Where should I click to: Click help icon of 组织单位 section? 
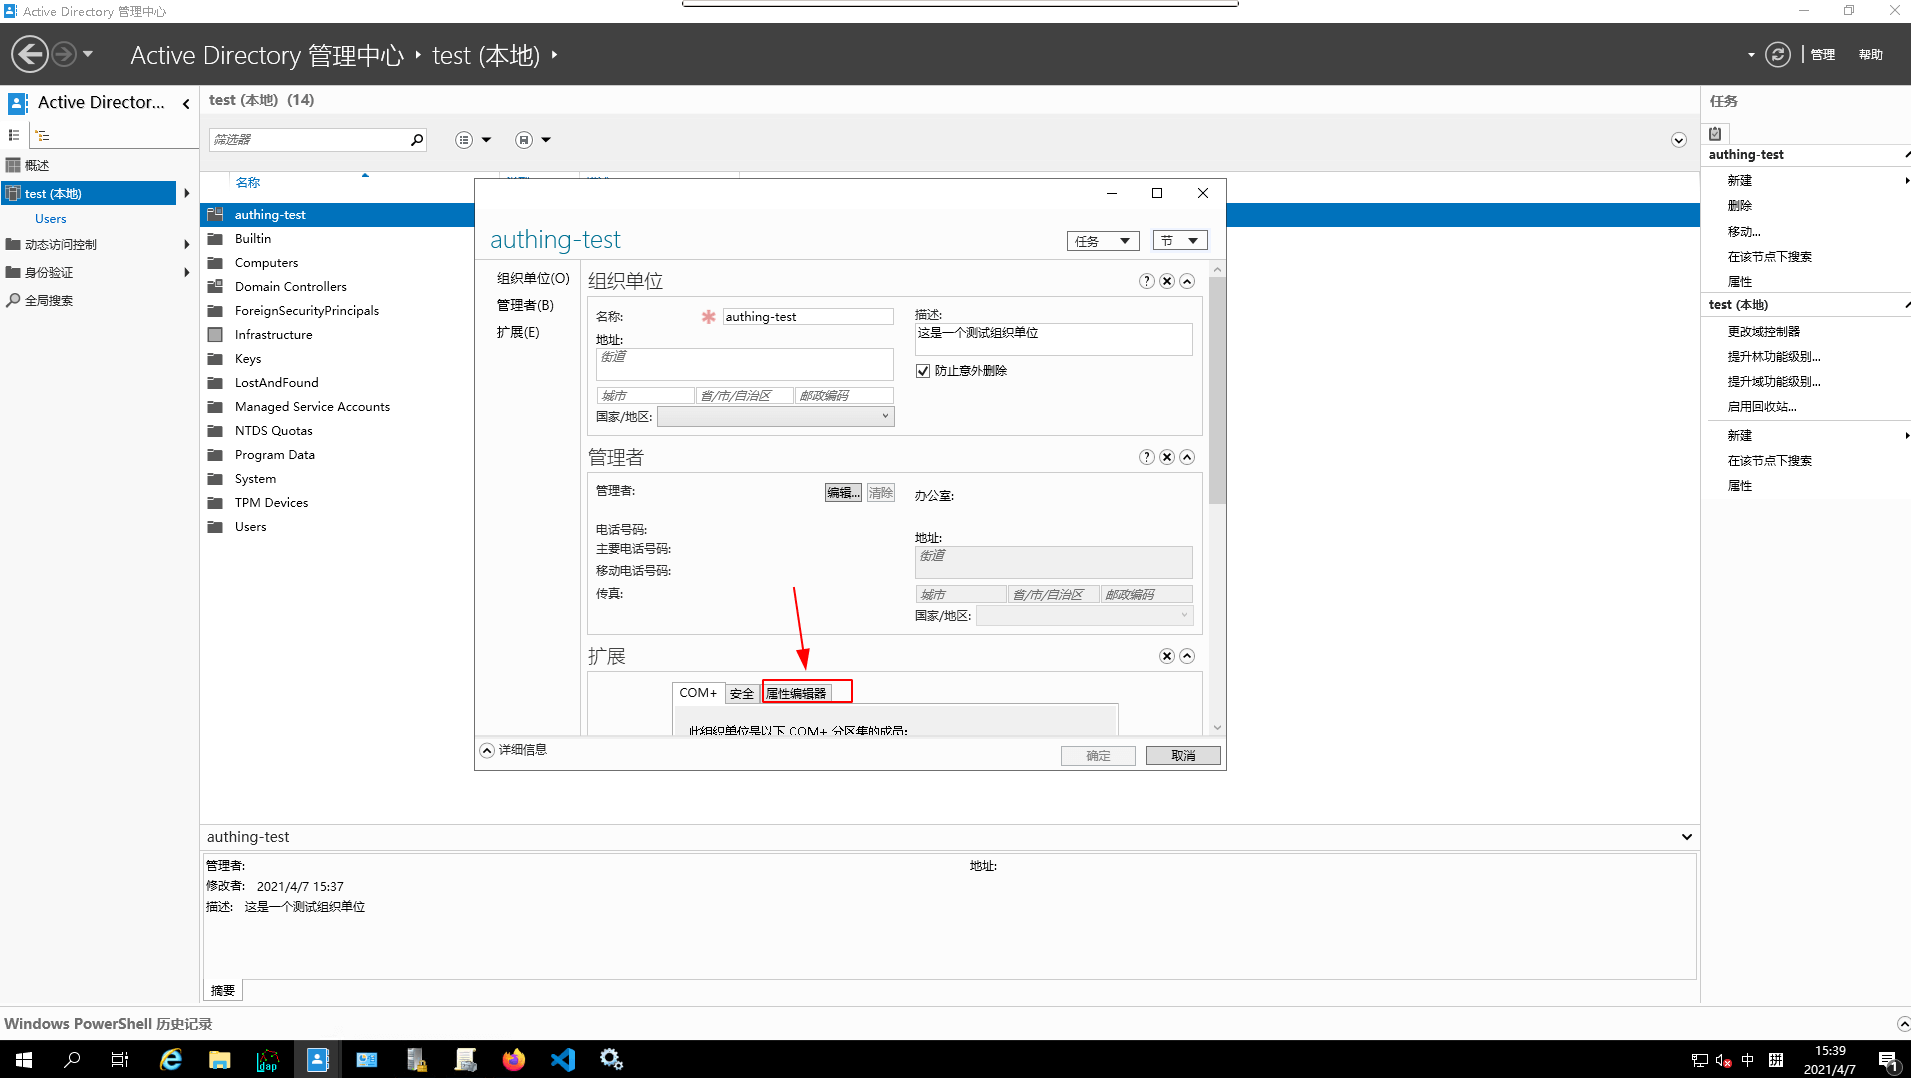click(1146, 281)
